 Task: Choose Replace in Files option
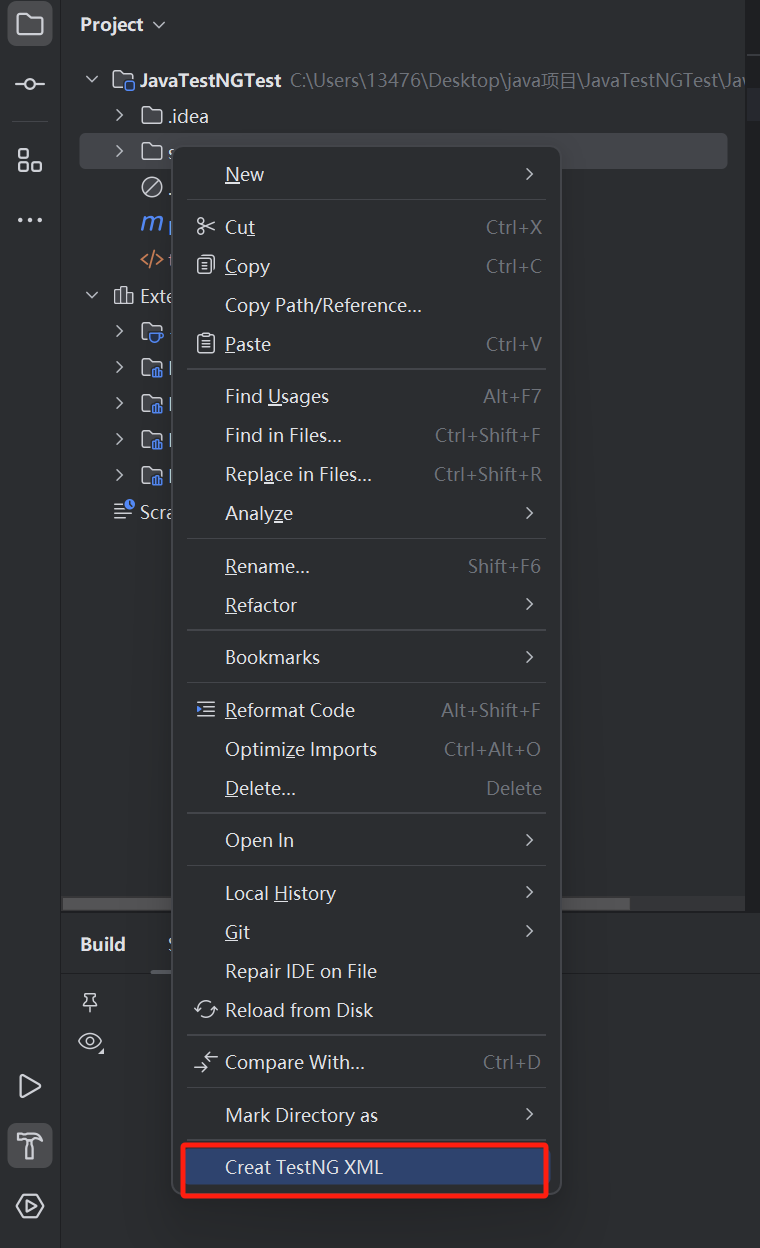pyautogui.click(x=366, y=474)
